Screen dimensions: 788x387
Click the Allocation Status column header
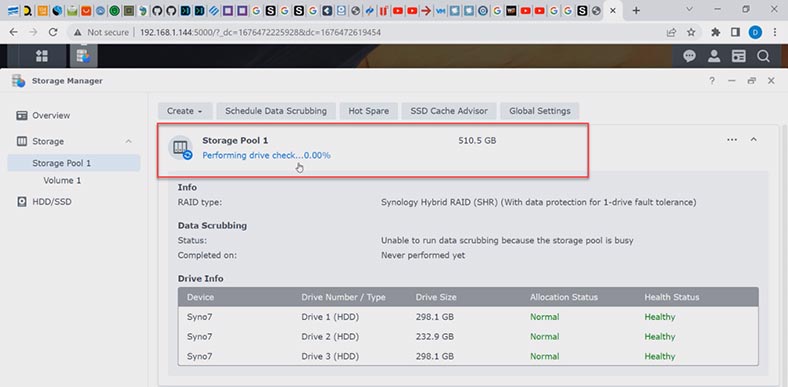pos(564,297)
